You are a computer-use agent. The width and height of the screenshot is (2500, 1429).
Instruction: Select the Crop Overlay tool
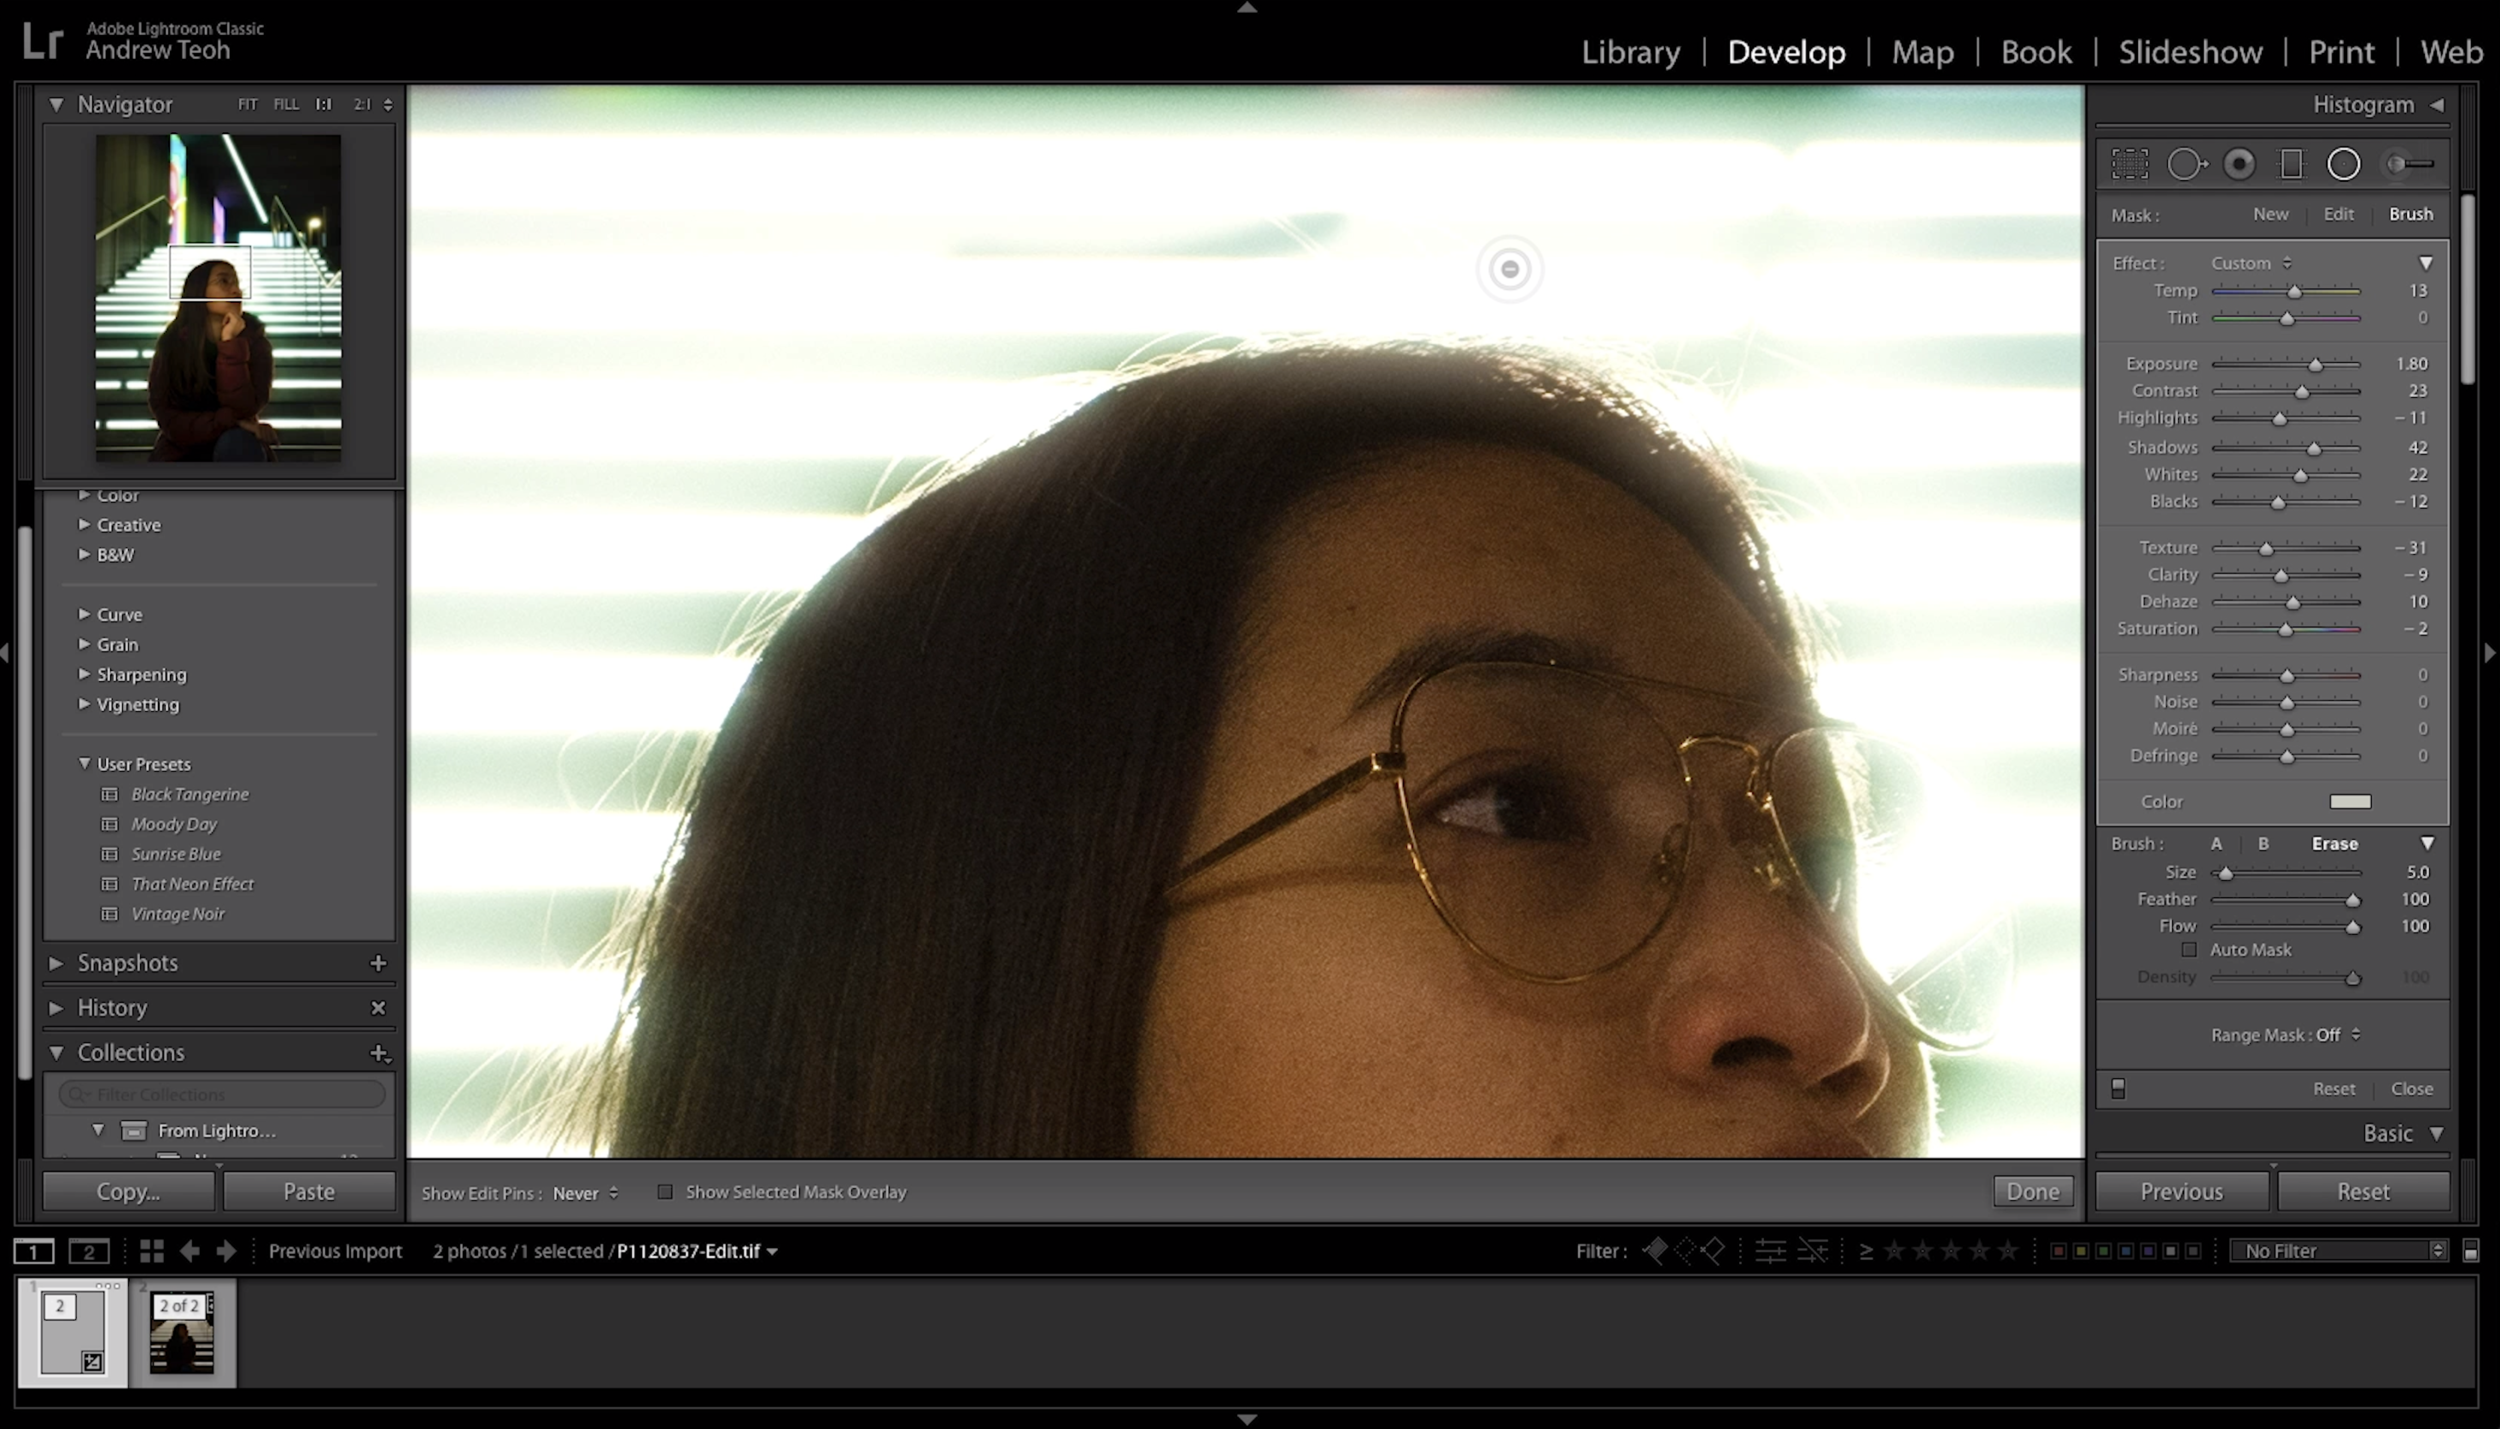point(2131,163)
